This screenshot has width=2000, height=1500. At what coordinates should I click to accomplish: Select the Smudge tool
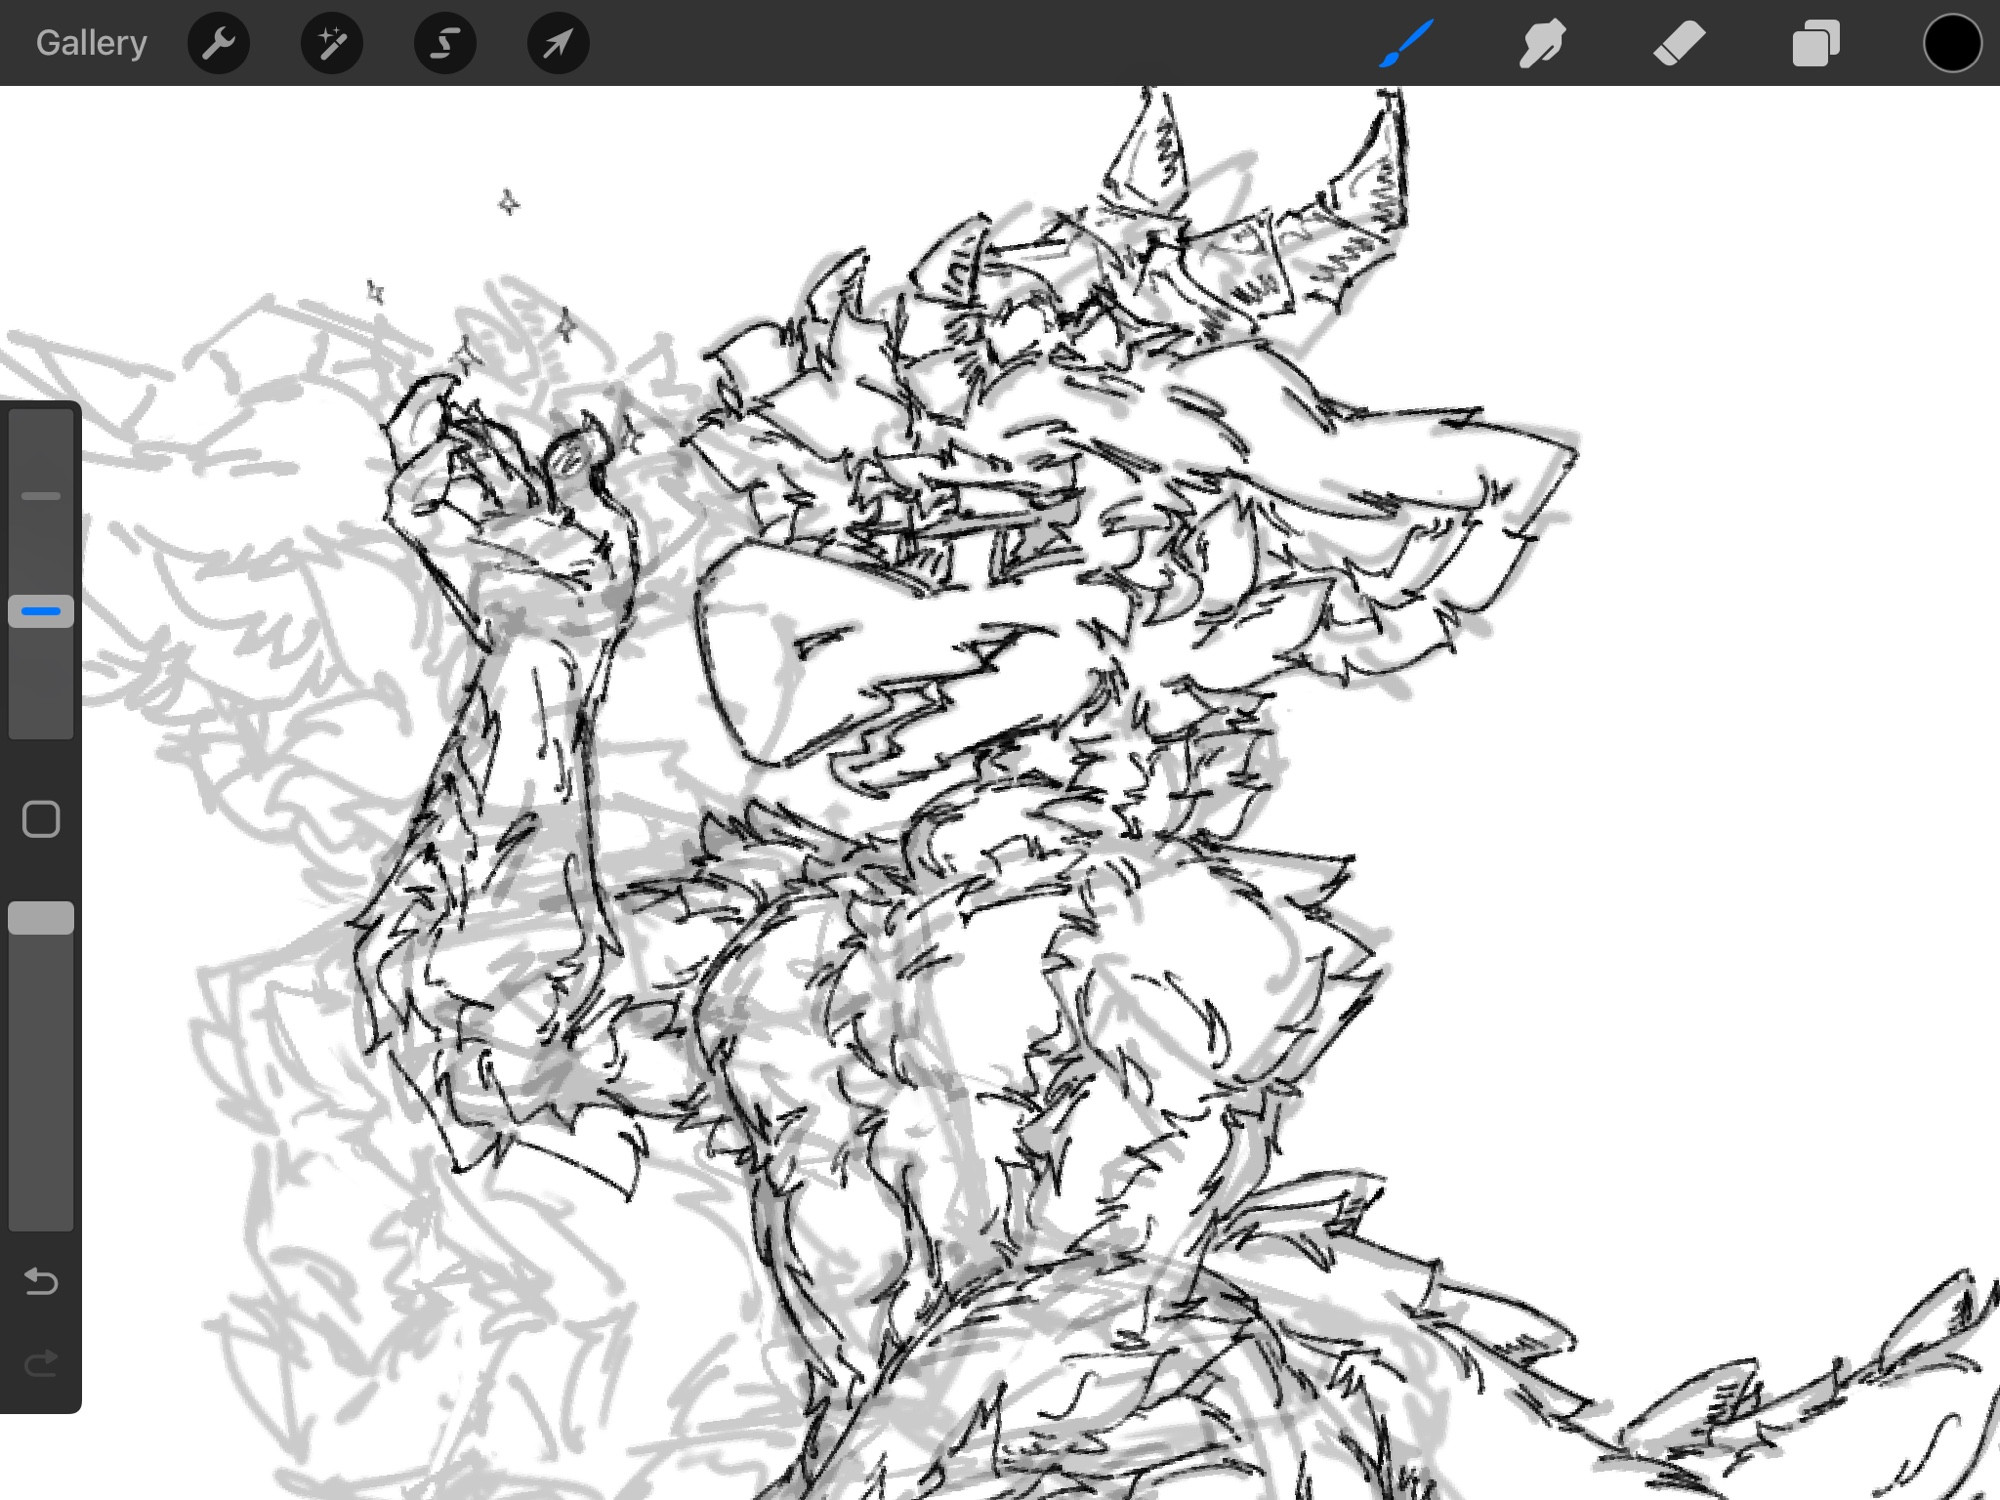click(1542, 43)
